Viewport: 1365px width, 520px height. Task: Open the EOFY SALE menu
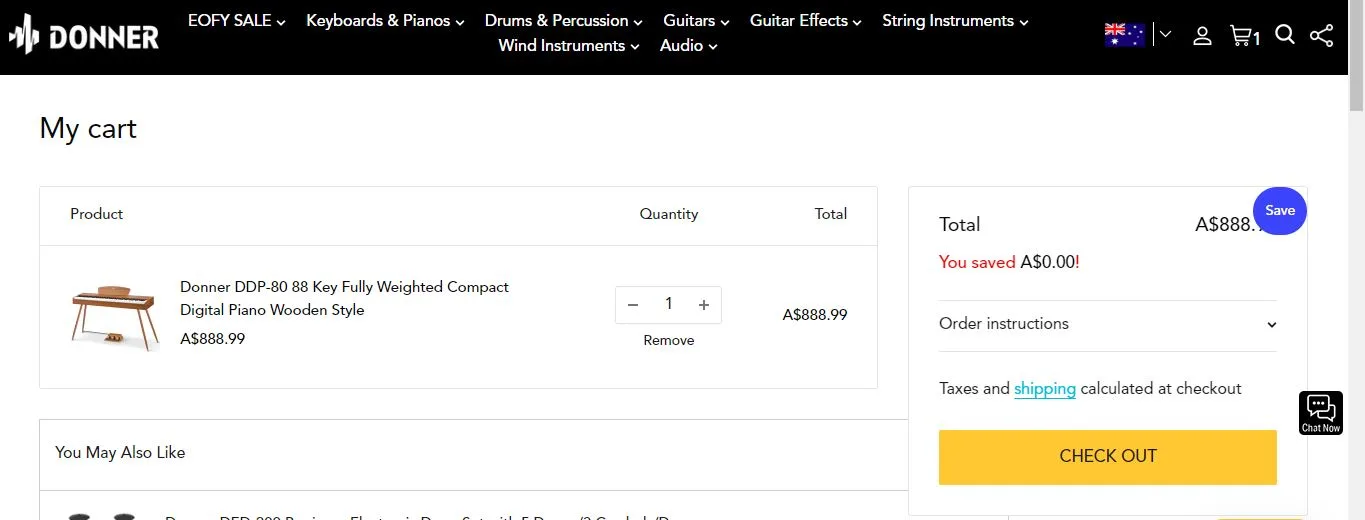(237, 21)
